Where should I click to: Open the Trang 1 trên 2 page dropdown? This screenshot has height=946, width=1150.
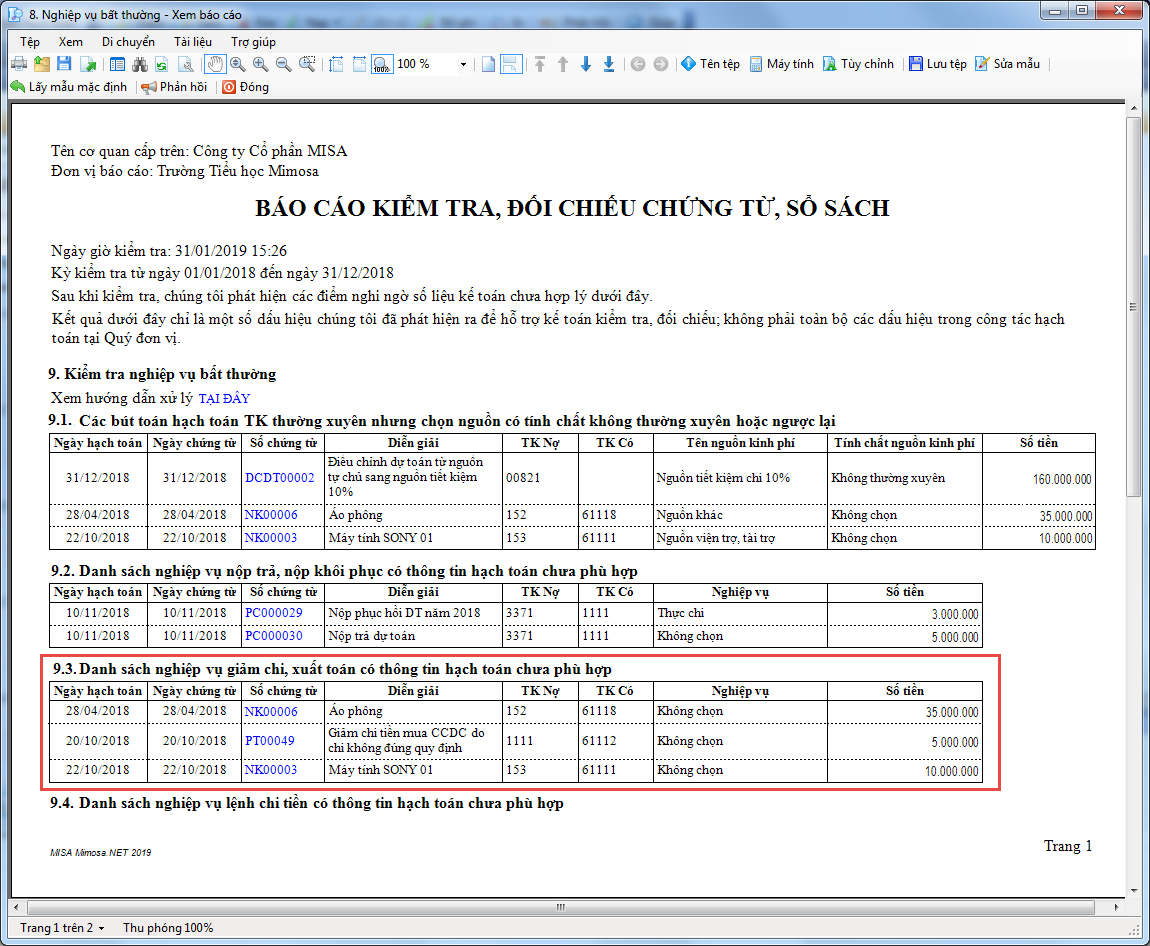tap(62, 928)
